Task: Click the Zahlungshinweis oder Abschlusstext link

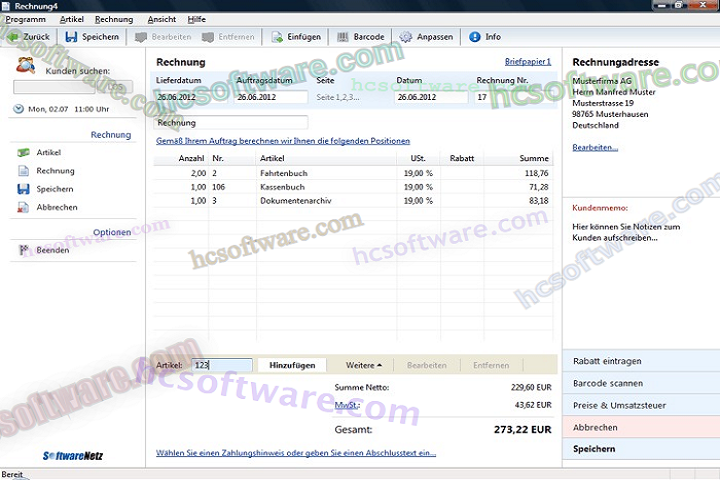Action: tap(296, 453)
